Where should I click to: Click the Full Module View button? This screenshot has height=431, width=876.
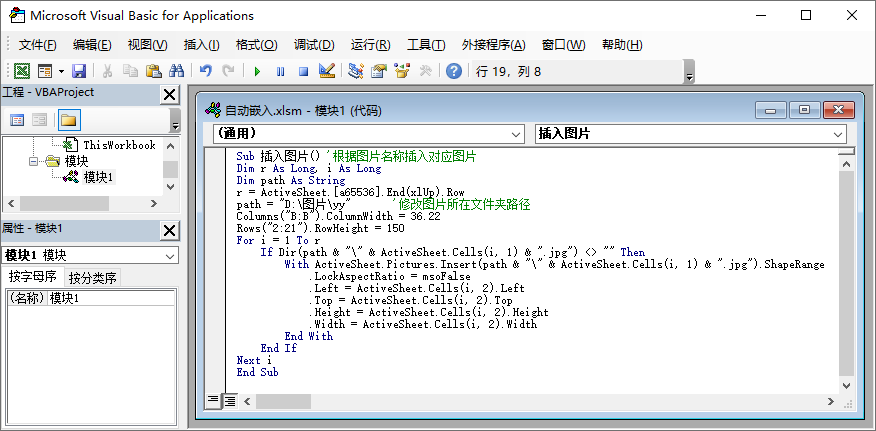tap(230, 401)
